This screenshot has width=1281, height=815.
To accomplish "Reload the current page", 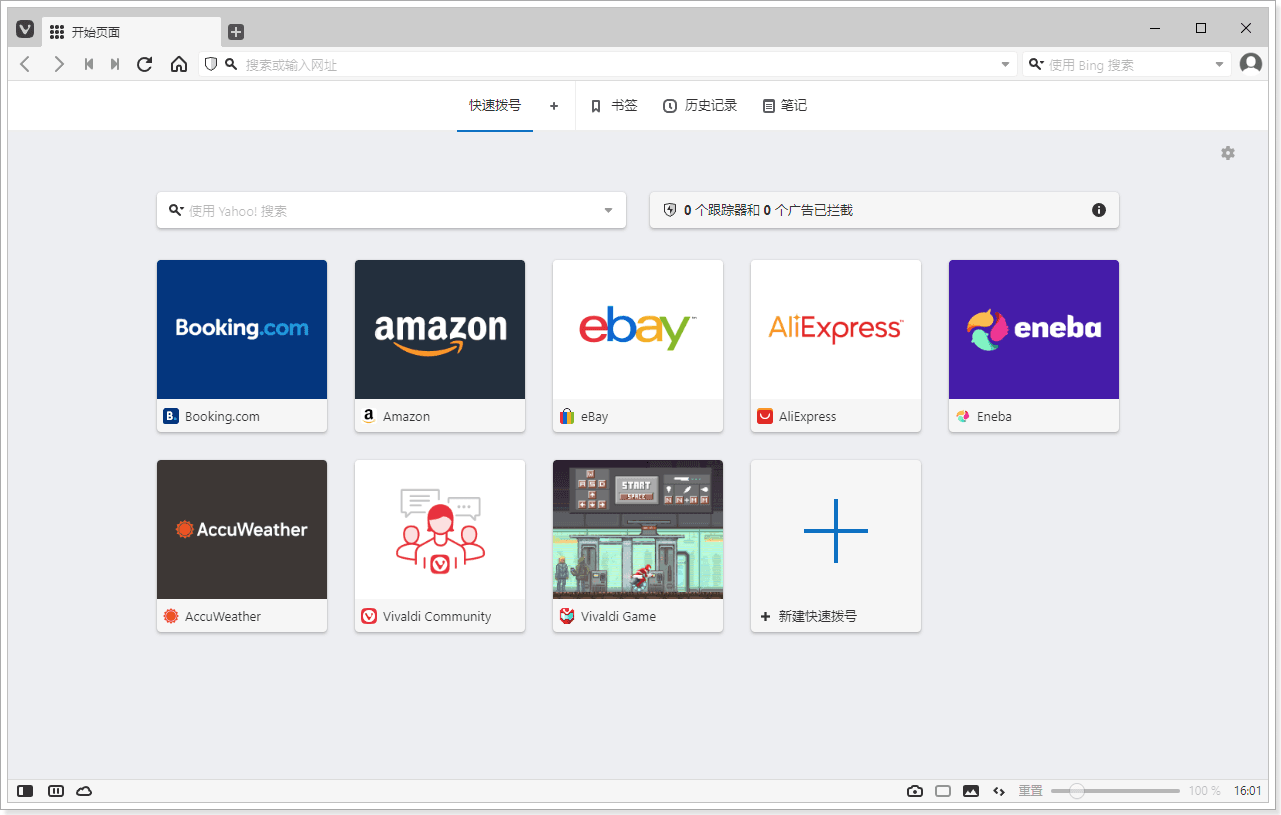I will [145, 64].
